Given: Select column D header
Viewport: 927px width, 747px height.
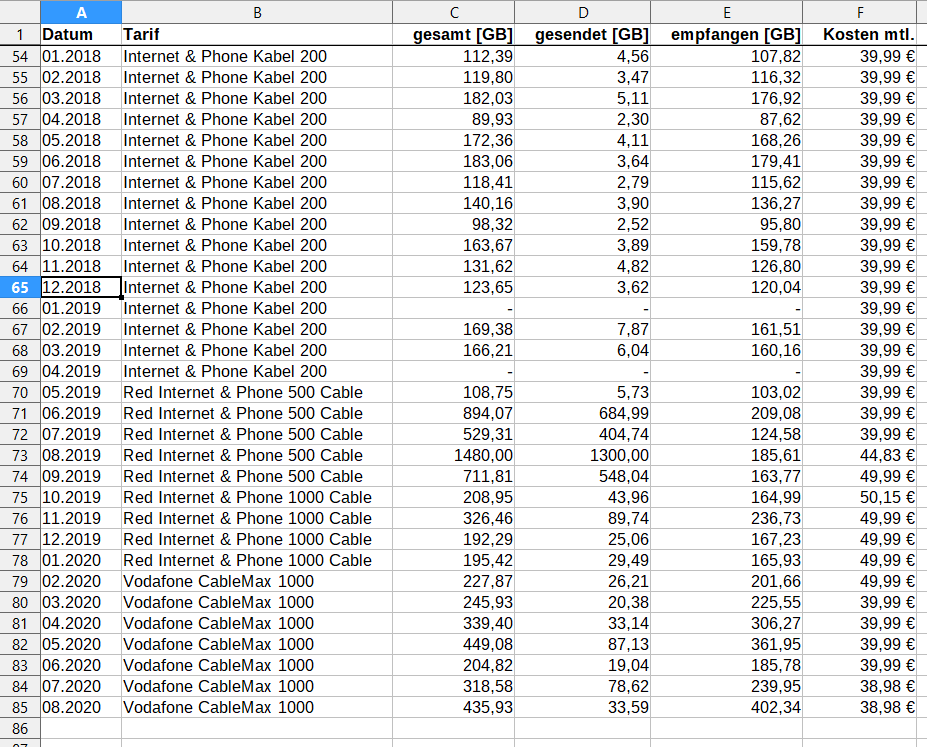Looking at the screenshot, I should click(x=582, y=12).
